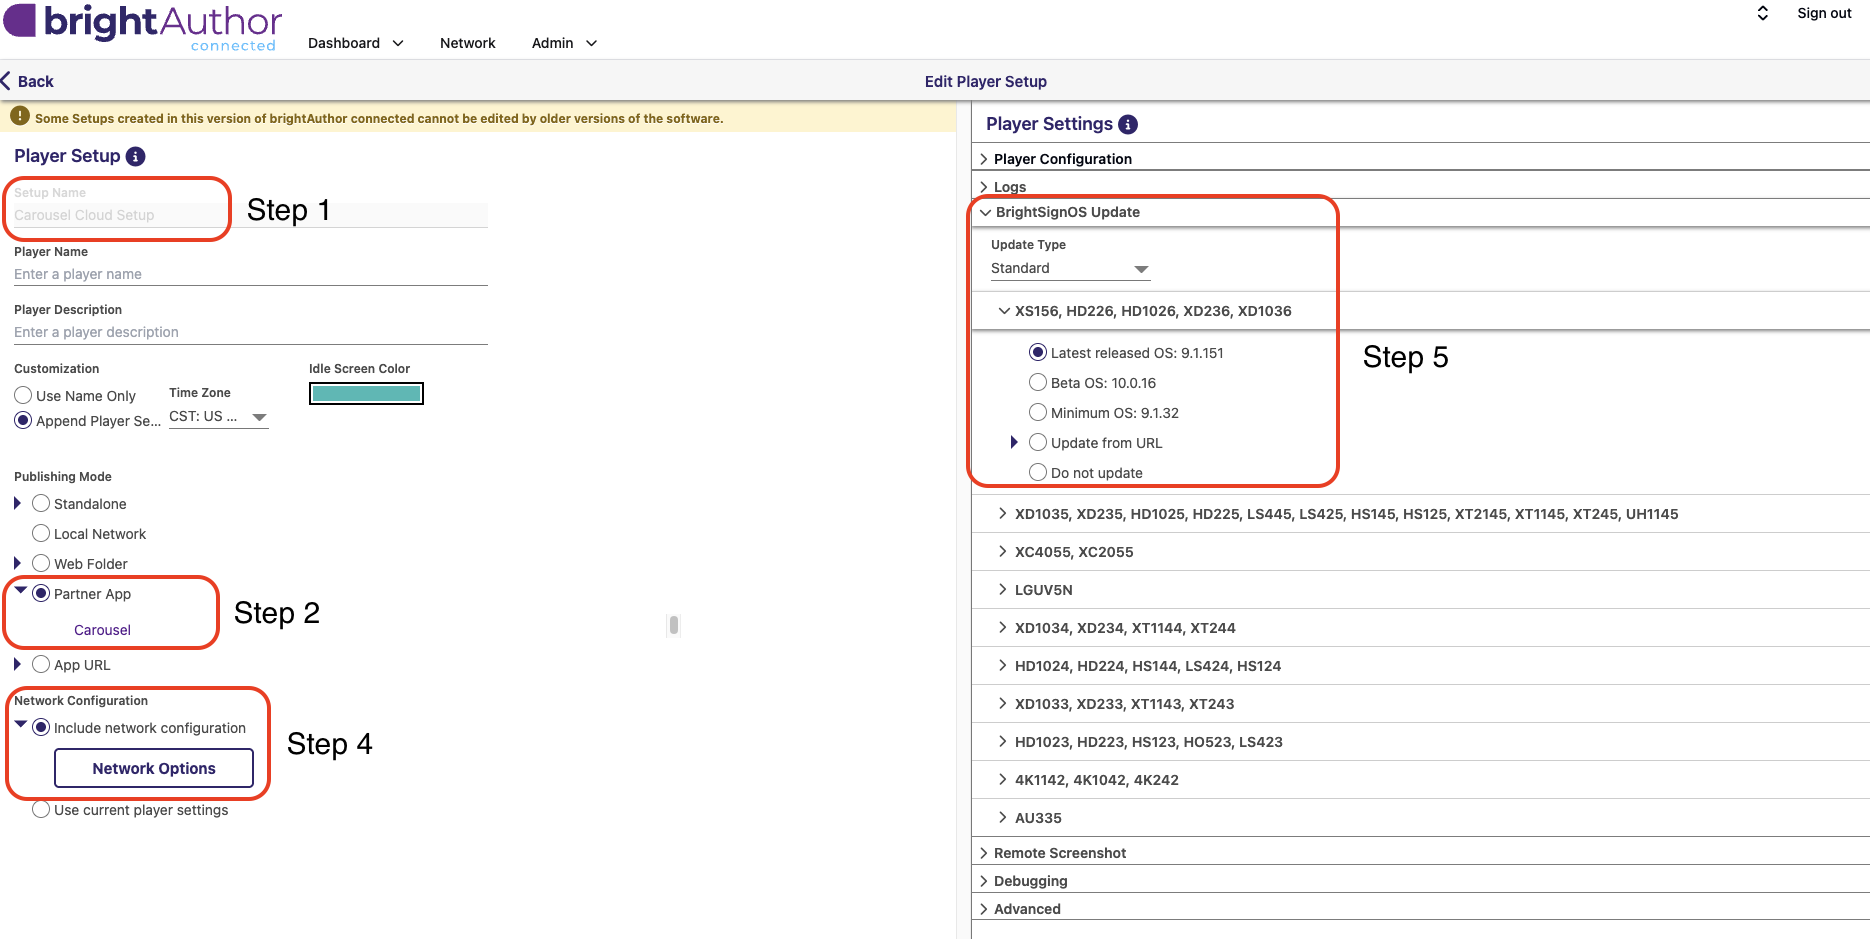The height and width of the screenshot is (939, 1870).
Task: Collapse the Include network configuration triangle
Action: 20,724
